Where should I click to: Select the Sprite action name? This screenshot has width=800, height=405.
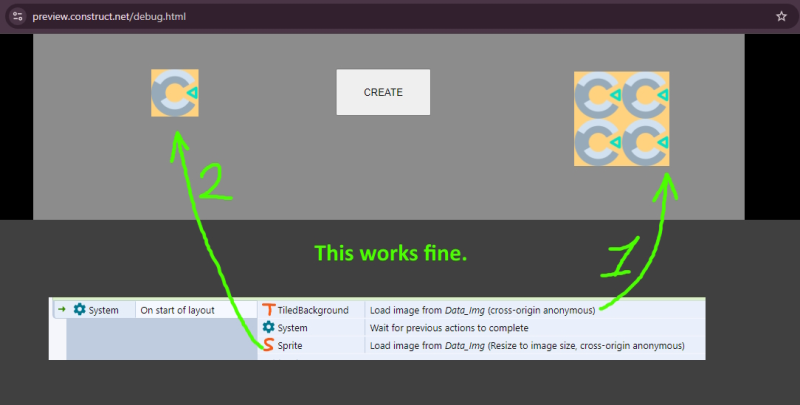point(290,346)
